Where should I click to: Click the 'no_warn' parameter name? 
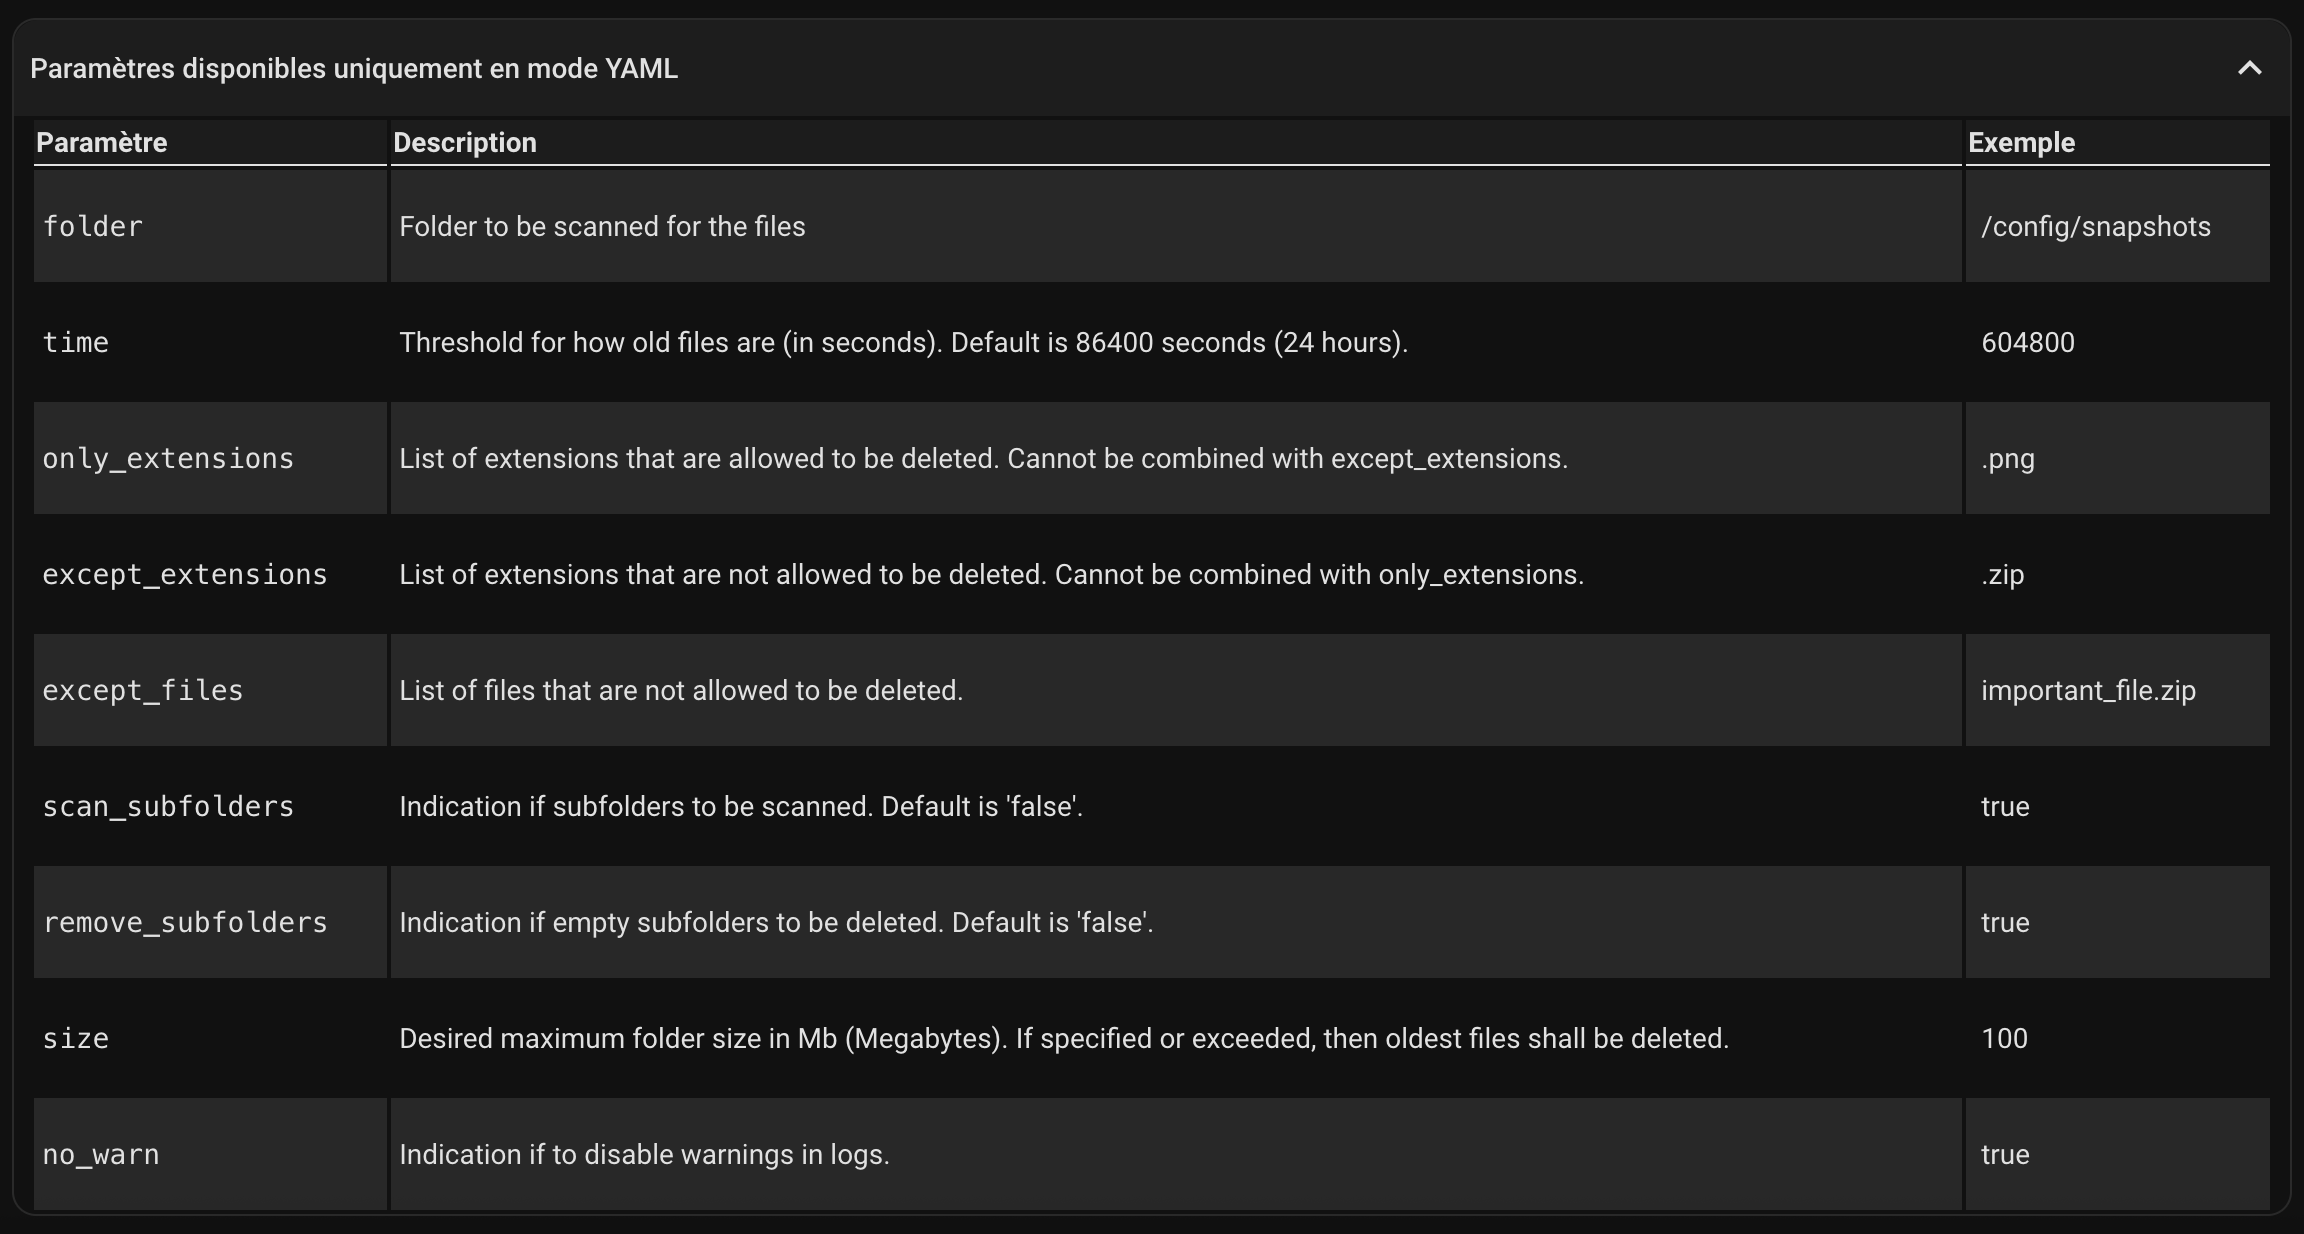[x=101, y=1154]
